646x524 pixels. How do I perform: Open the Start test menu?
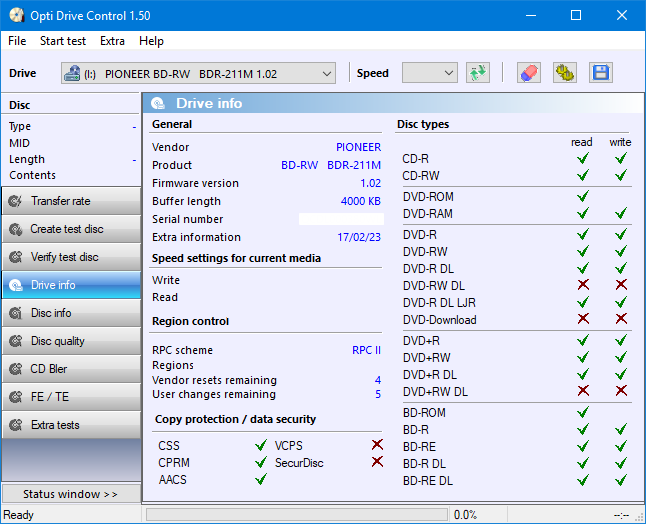(63, 41)
